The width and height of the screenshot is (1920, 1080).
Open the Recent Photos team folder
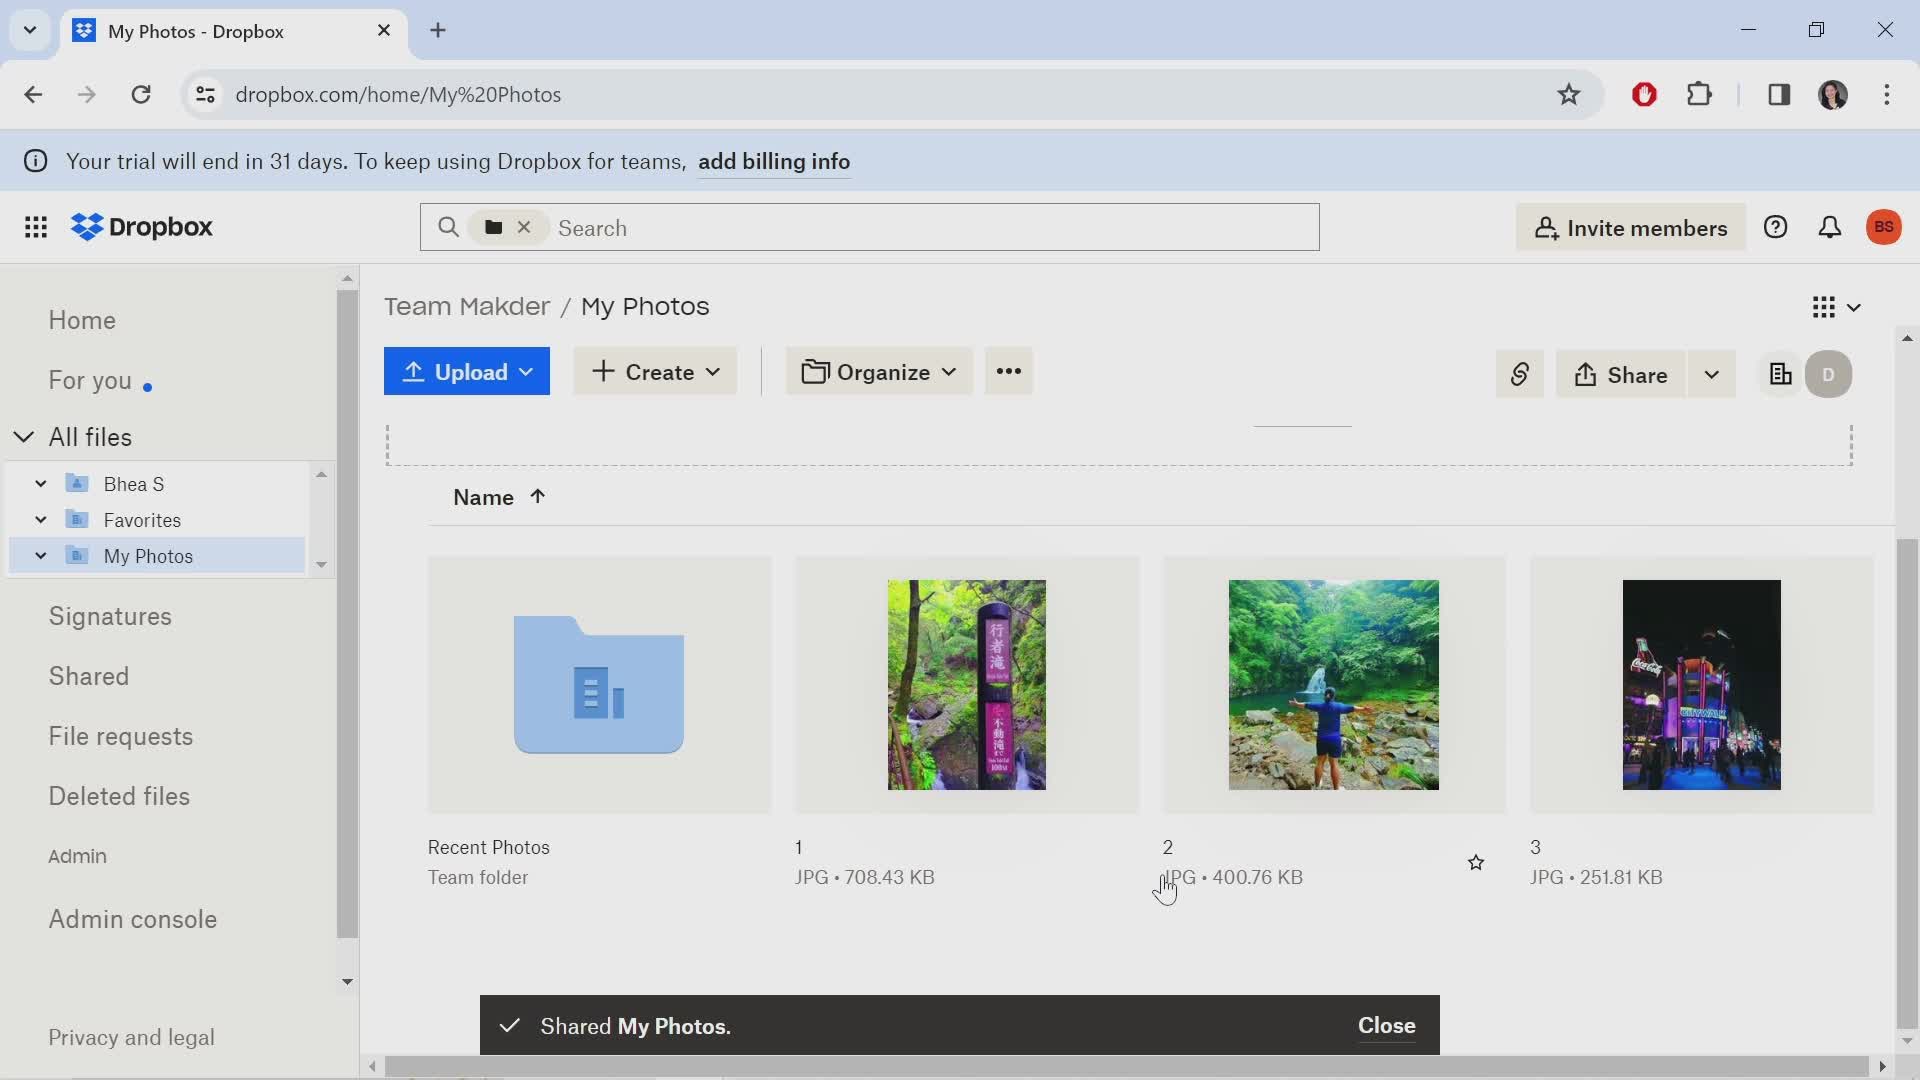599,685
